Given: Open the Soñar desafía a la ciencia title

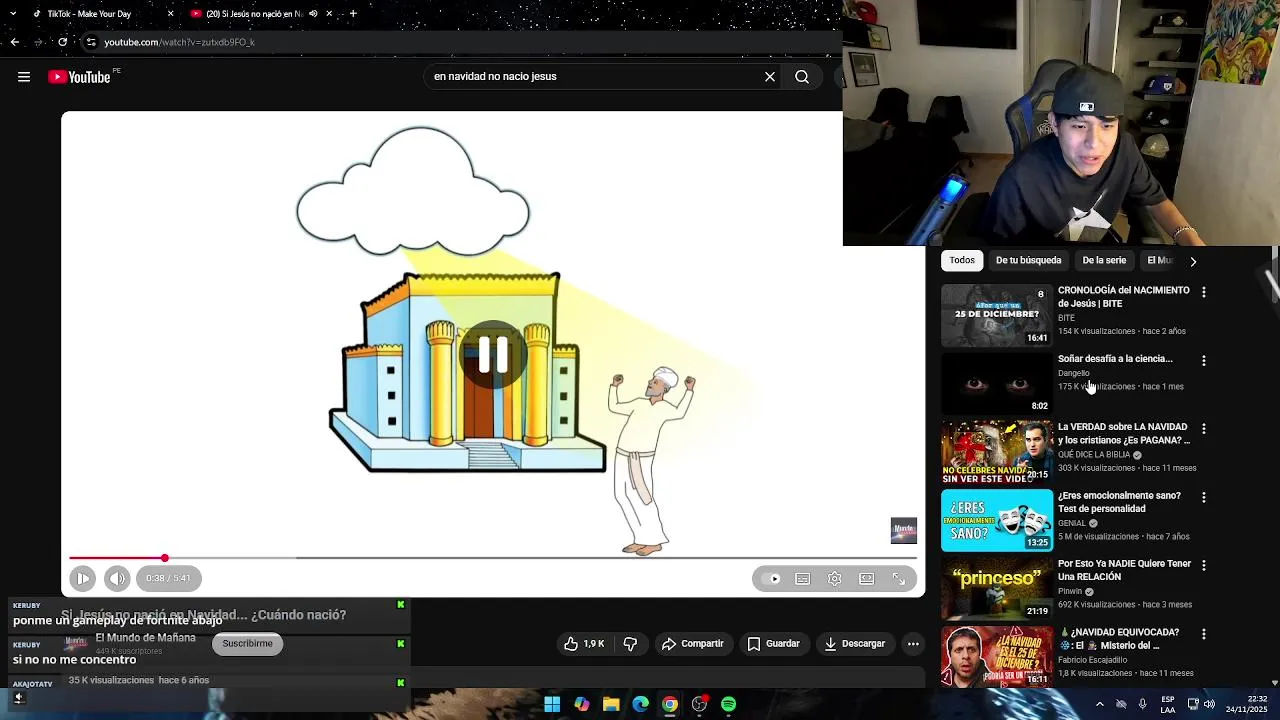Looking at the screenshot, I should click(x=1115, y=359).
